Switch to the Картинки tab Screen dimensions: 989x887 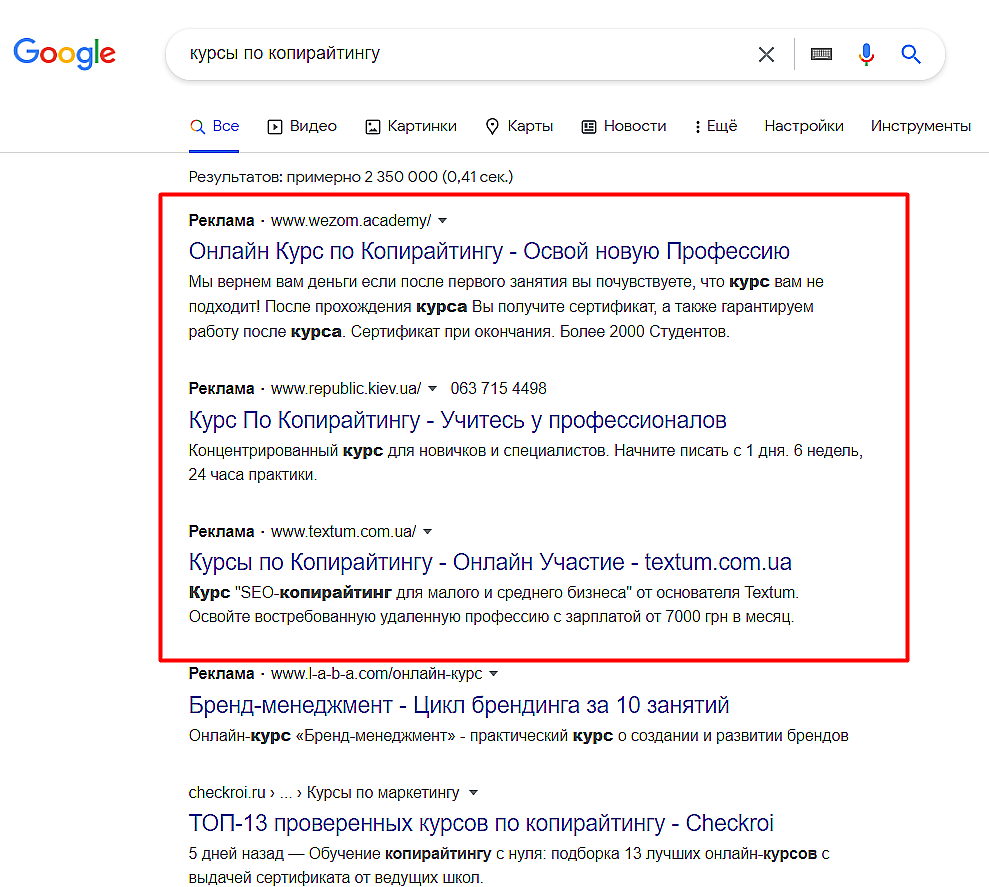[x=411, y=126]
